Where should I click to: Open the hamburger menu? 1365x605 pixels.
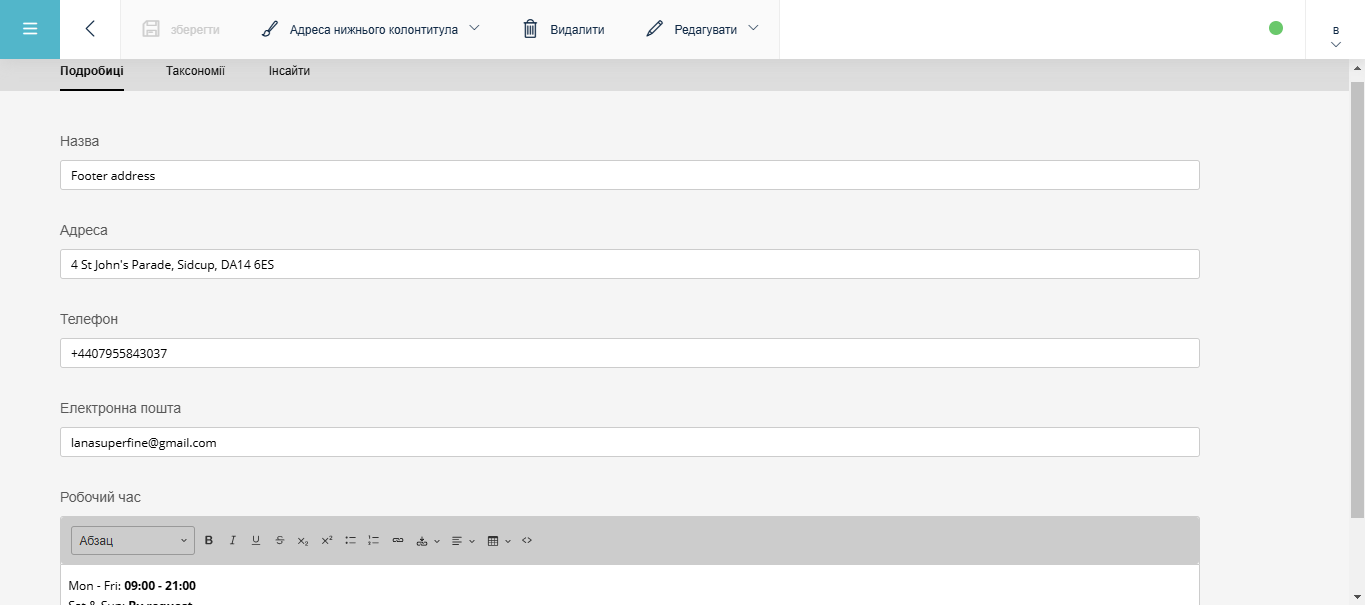point(29,29)
